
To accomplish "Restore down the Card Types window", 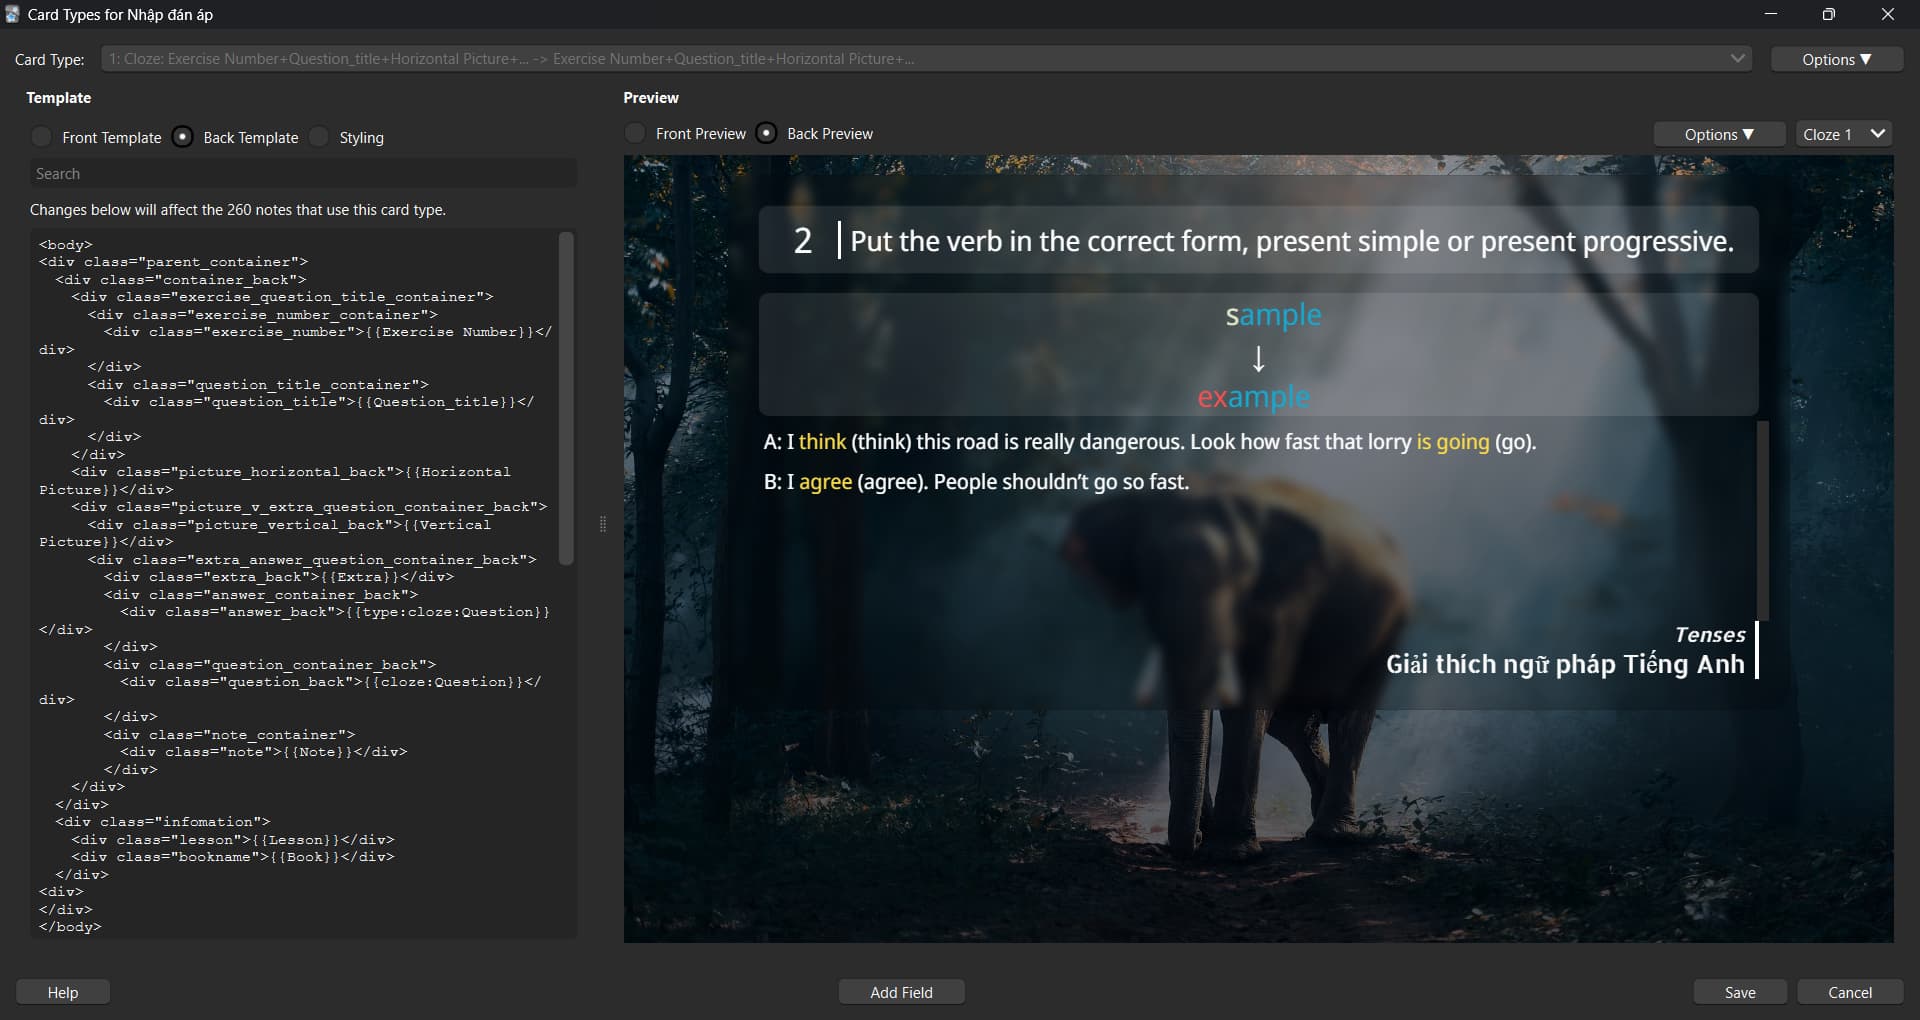I will click(x=1829, y=14).
